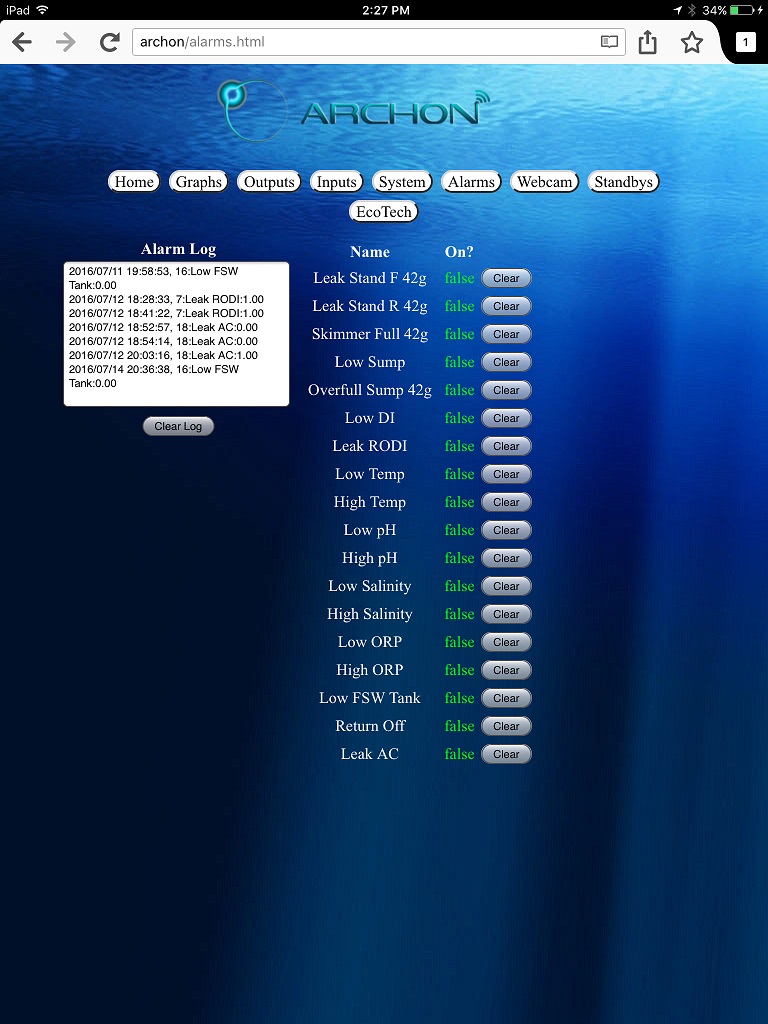
Task: Tap the archon/alarms.html address field
Action: tap(360, 42)
